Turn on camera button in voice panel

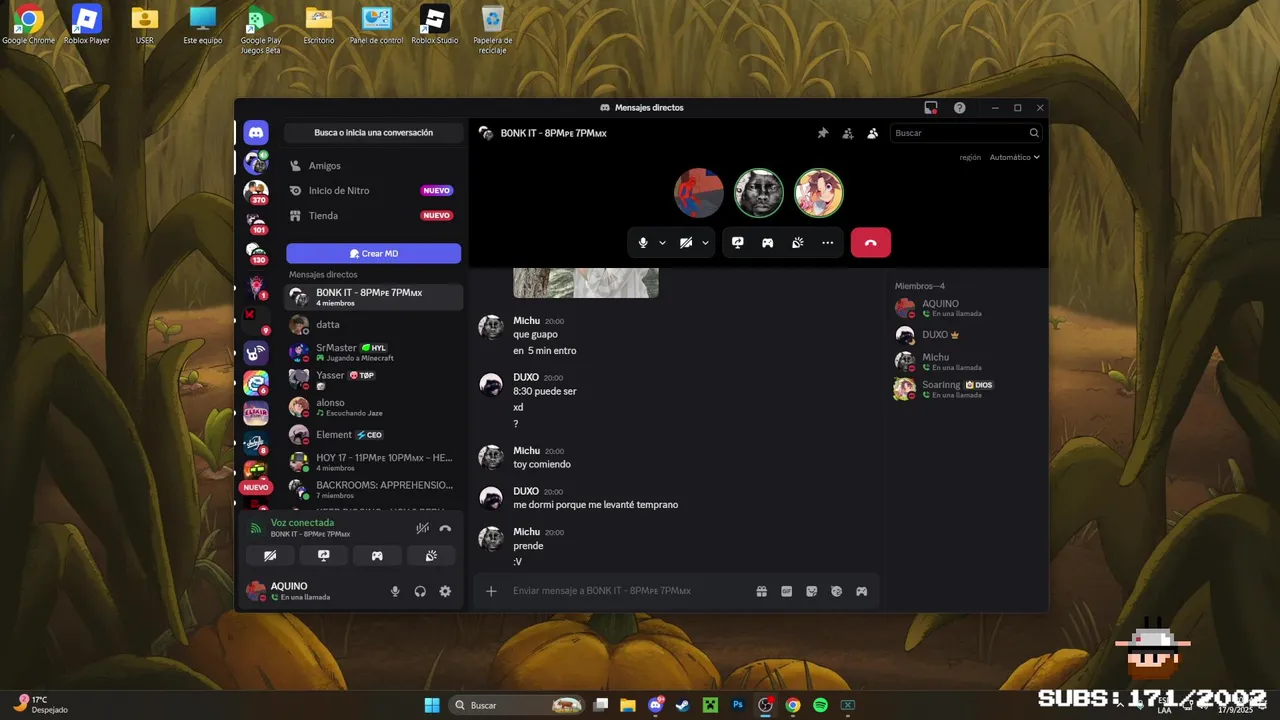coord(270,556)
